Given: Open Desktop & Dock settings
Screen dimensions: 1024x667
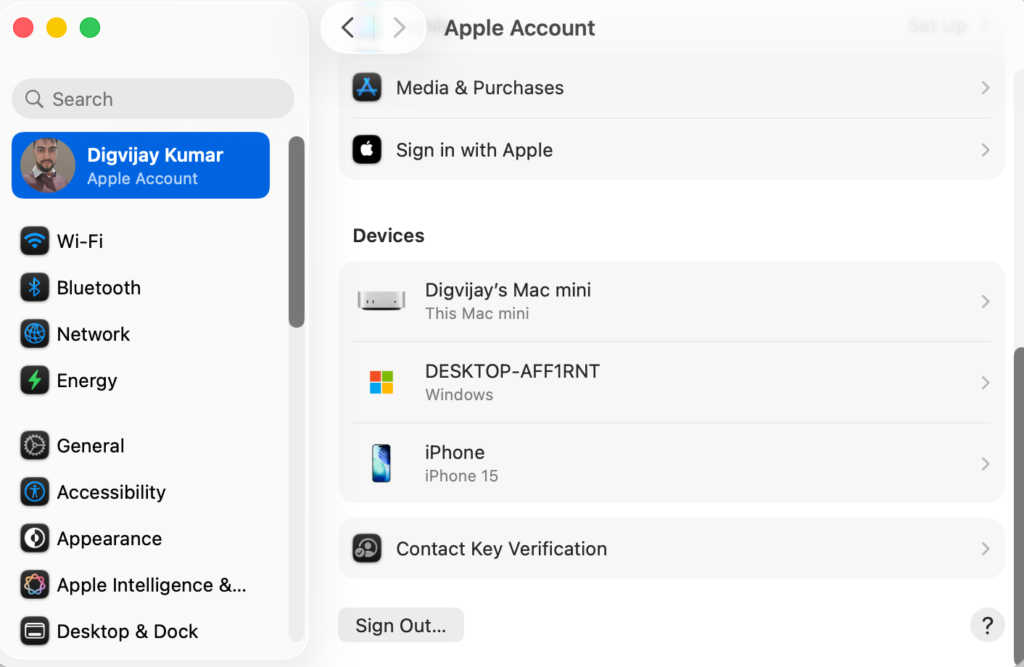Looking at the screenshot, I should (127, 632).
